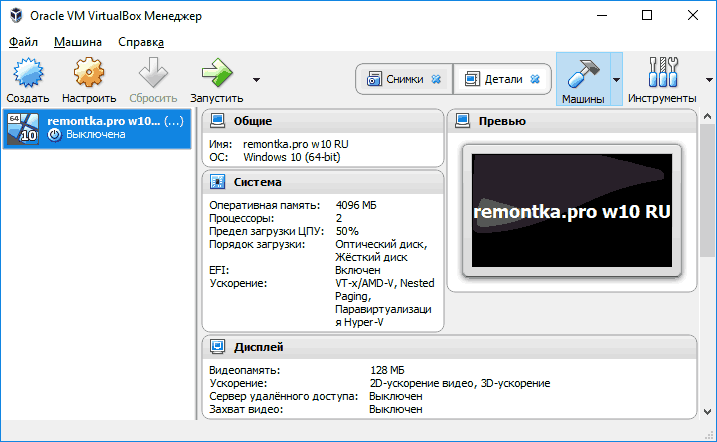
Task: Expand the dropdown arrow beside Инструменты
Action: (709, 80)
